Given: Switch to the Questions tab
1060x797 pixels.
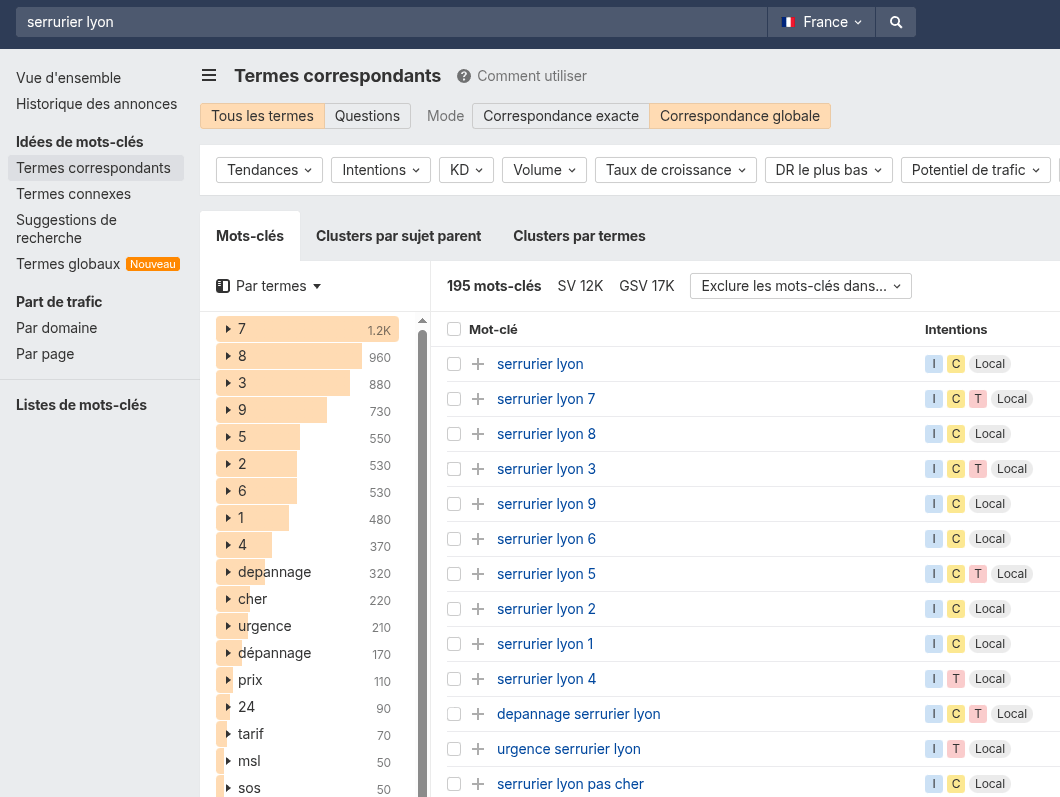Looking at the screenshot, I should point(367,116).
